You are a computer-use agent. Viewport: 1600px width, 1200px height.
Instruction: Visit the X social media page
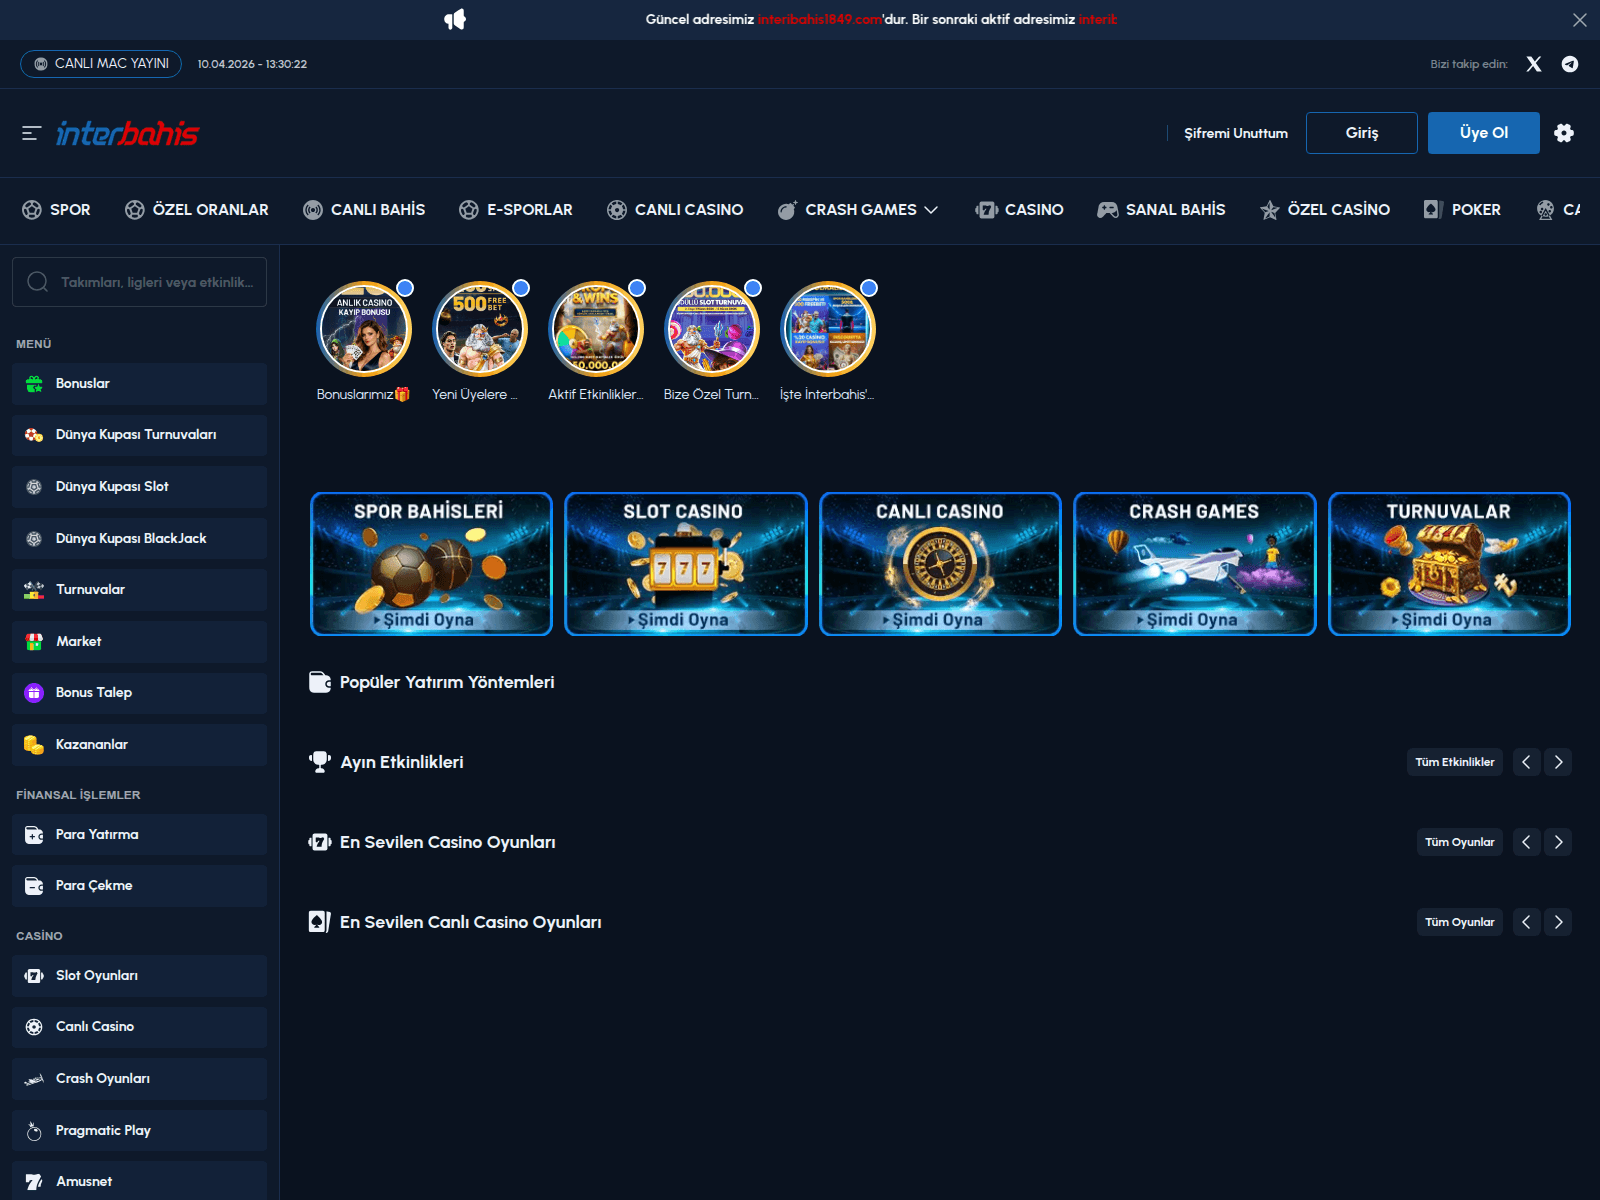pos(1534,64)
